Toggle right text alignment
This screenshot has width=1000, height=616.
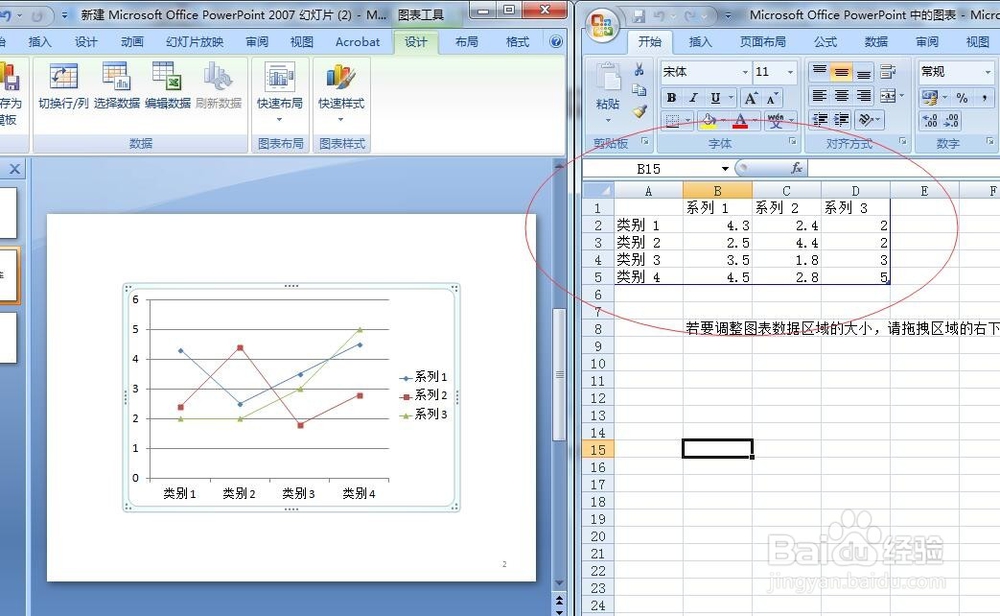(864, 96)
